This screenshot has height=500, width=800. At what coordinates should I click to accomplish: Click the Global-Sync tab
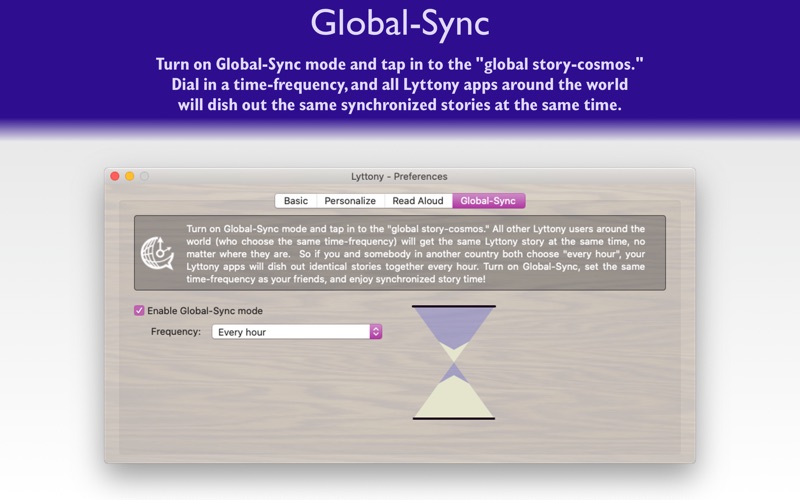[488, 201]
